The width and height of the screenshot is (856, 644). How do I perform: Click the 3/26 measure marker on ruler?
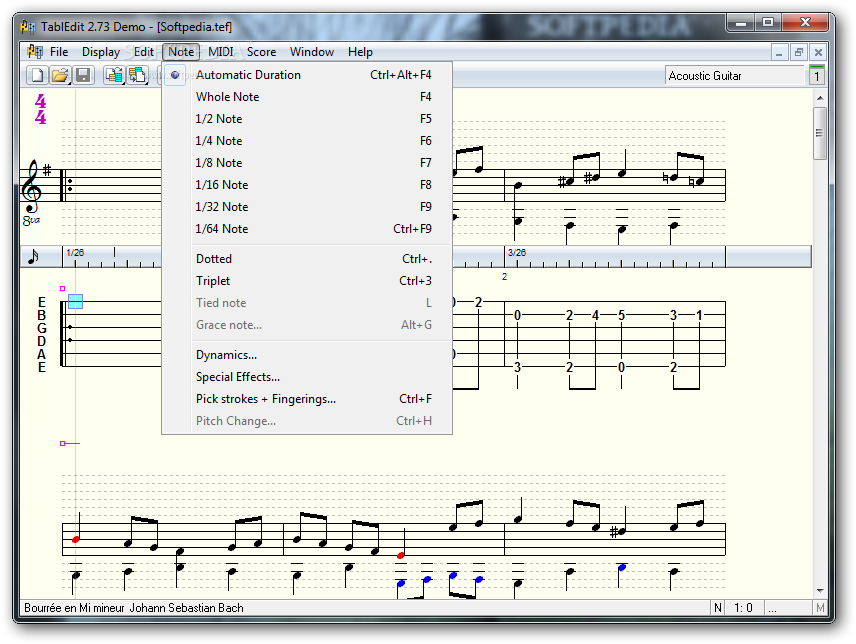(517, 253)
